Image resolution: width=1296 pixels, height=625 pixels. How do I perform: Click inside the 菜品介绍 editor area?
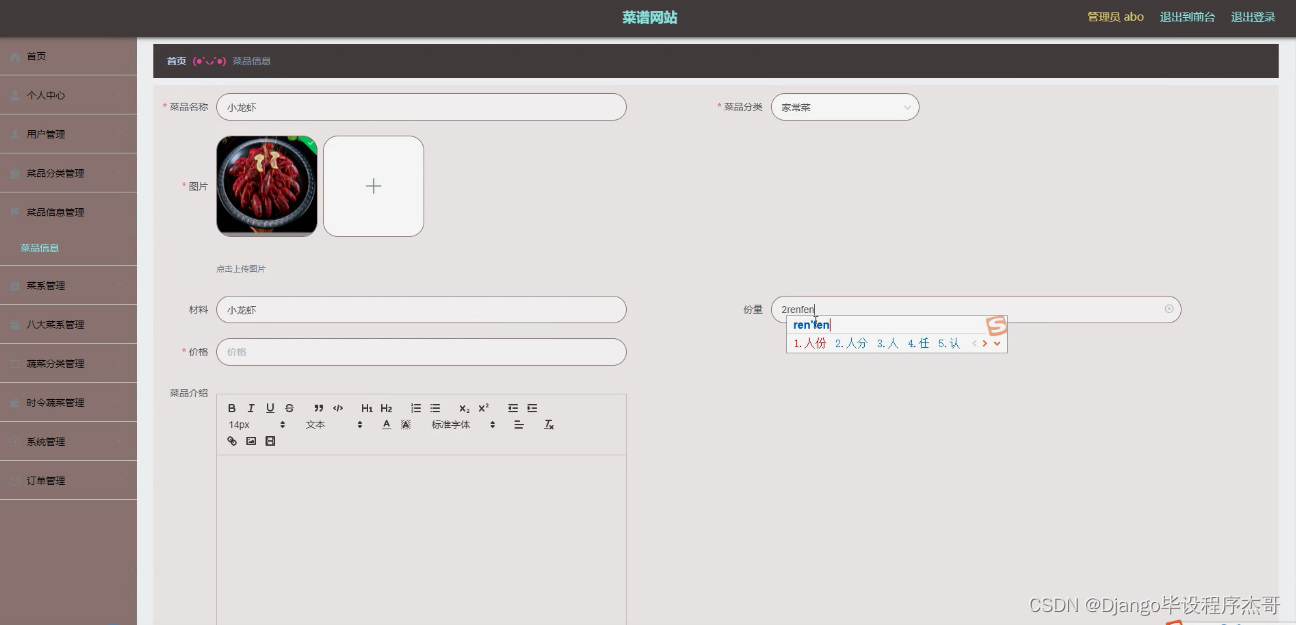click(421, 540)
